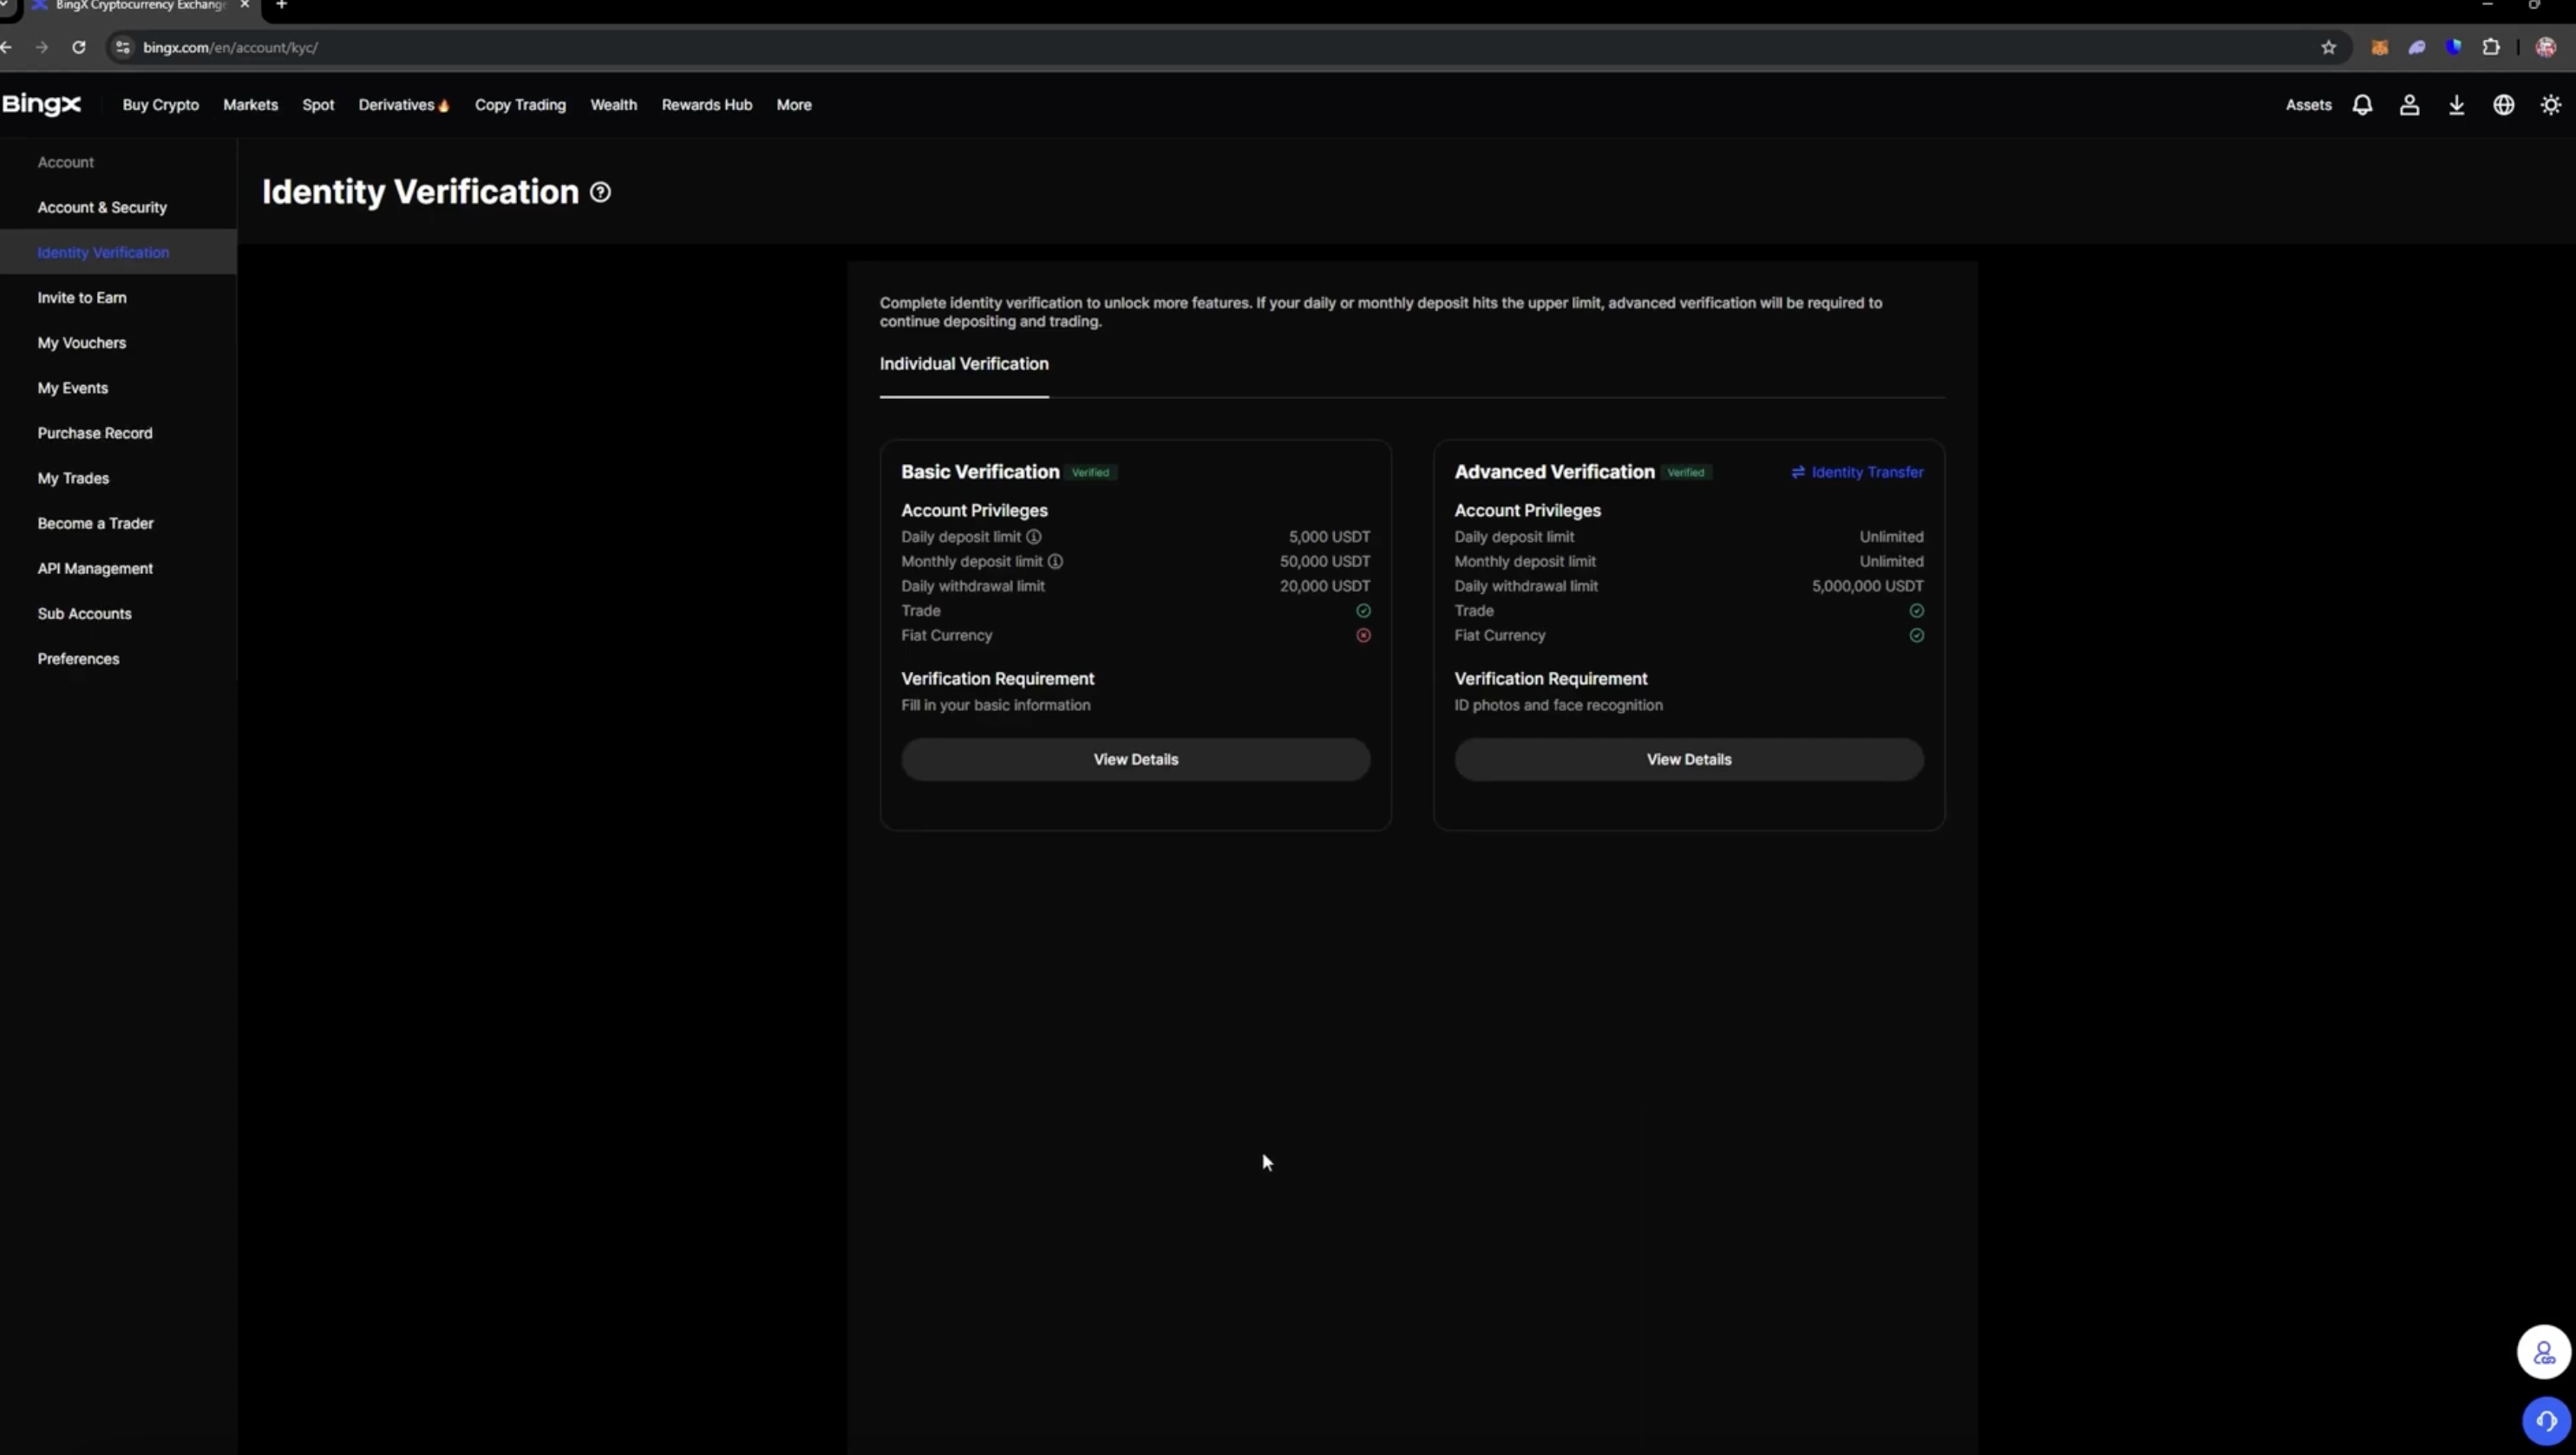
Task: Open My Trades
Action: click(73, 478)
